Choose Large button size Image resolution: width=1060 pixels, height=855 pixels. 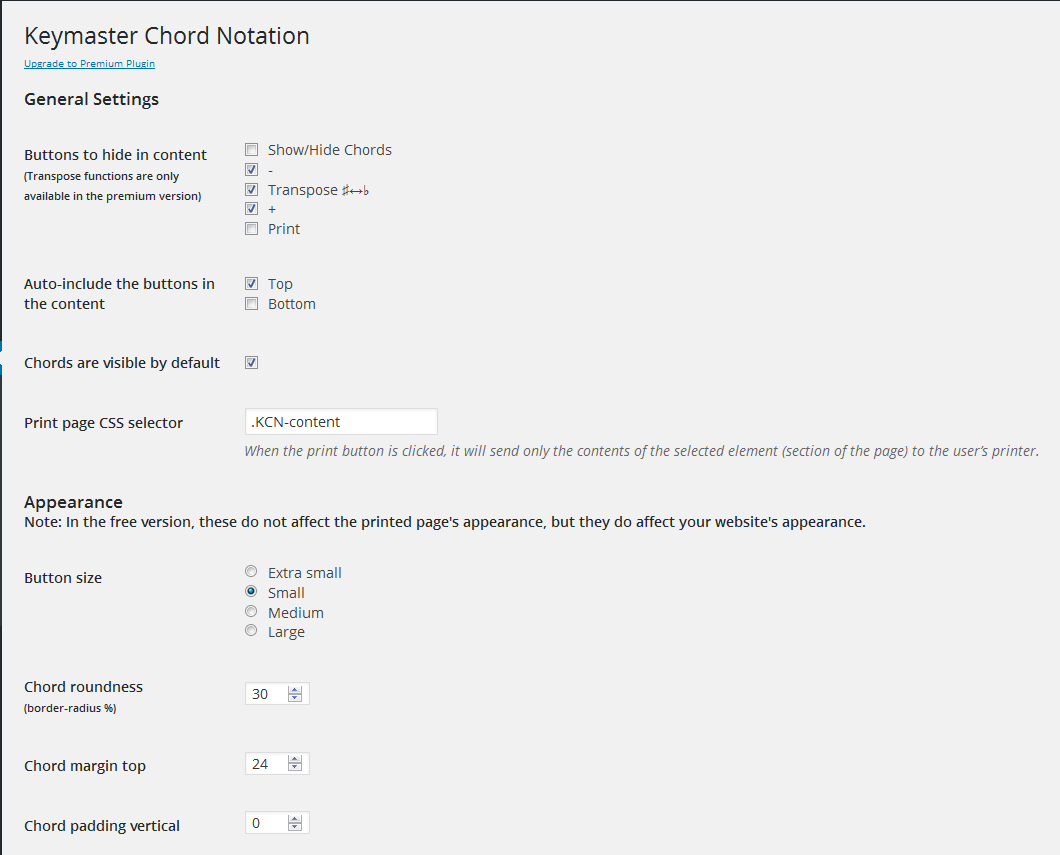251,631
